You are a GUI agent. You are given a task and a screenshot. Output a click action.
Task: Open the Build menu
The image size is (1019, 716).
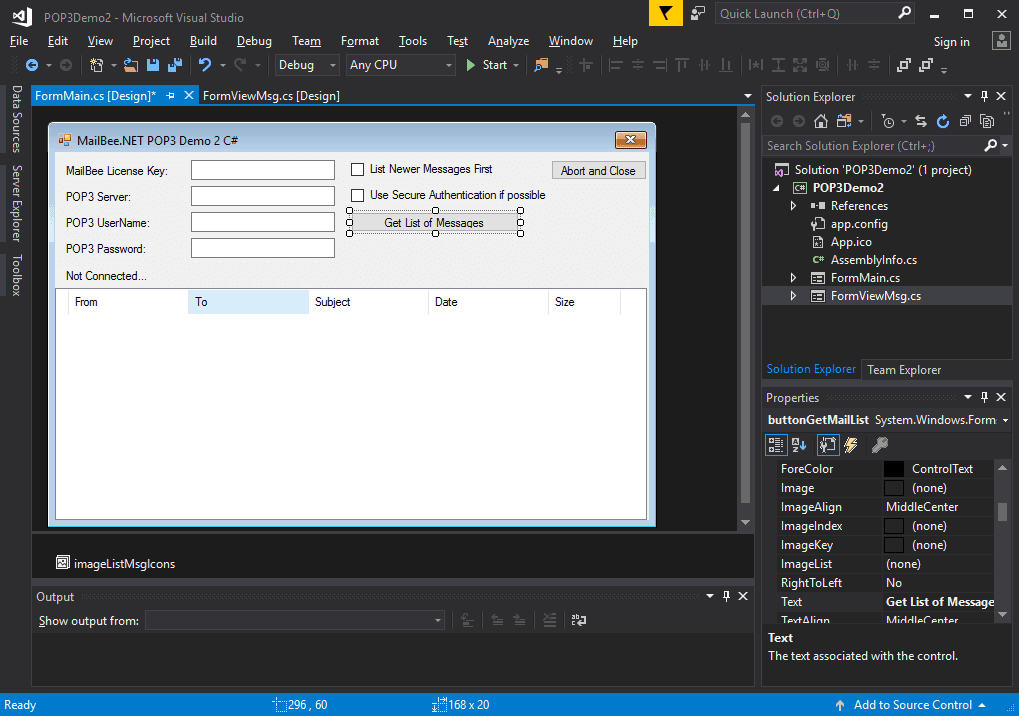(203, 41)
